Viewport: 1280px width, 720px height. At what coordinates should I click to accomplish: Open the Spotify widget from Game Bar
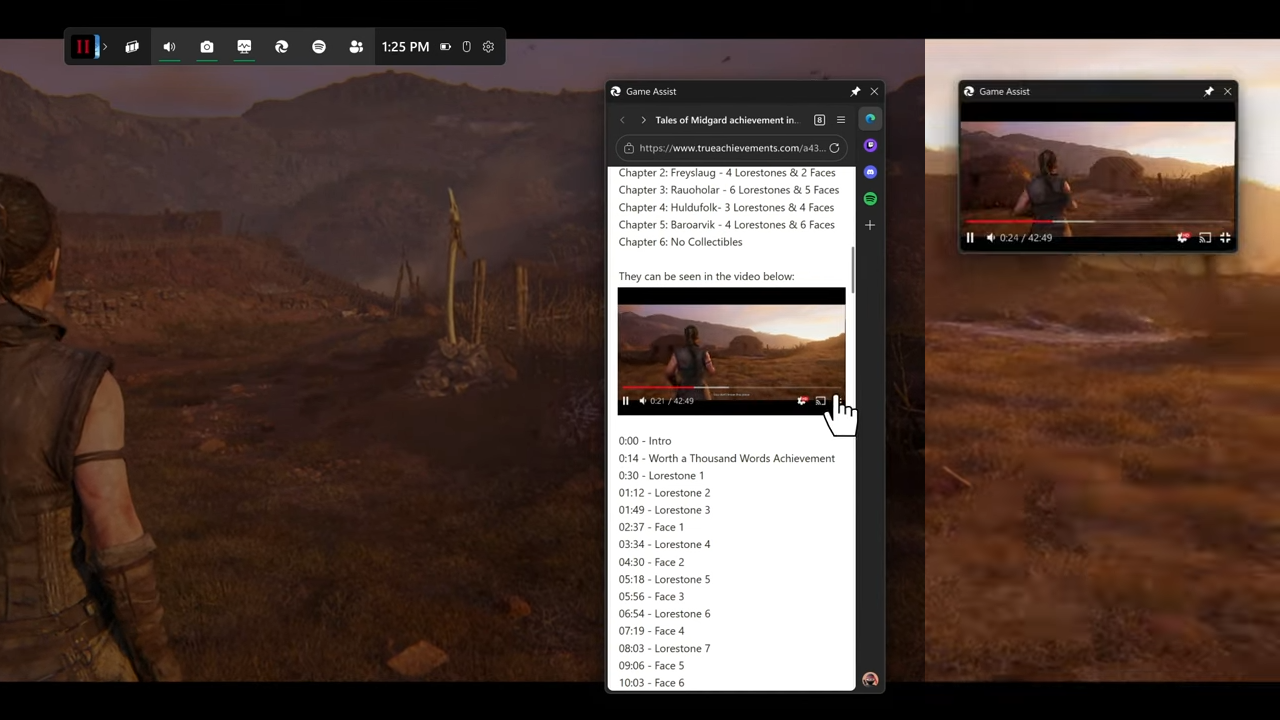point(319,47)
